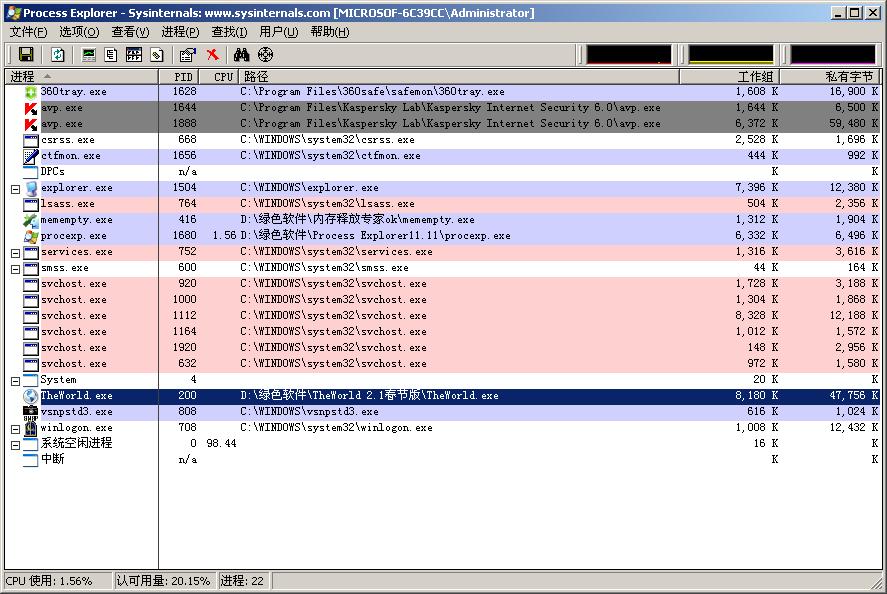Click the explorer.exe process icon
The width and height of the screenshot is (887, 594).
click(x=31, y=188)
